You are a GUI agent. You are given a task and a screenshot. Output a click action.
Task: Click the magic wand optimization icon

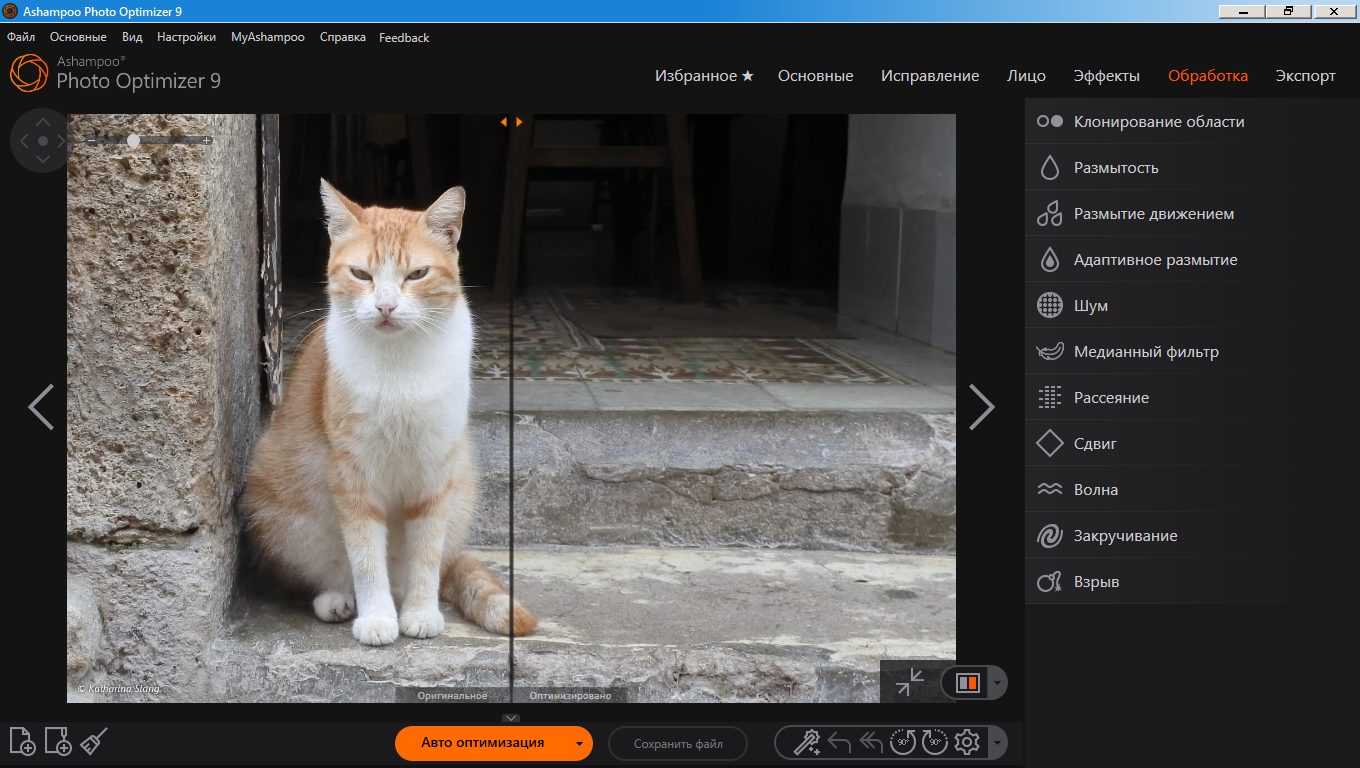coord(806,742)
